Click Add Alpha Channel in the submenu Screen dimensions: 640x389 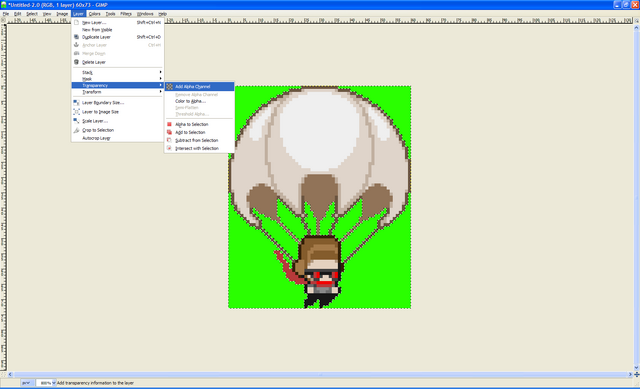pyautogui.click(x=200, y=87)
